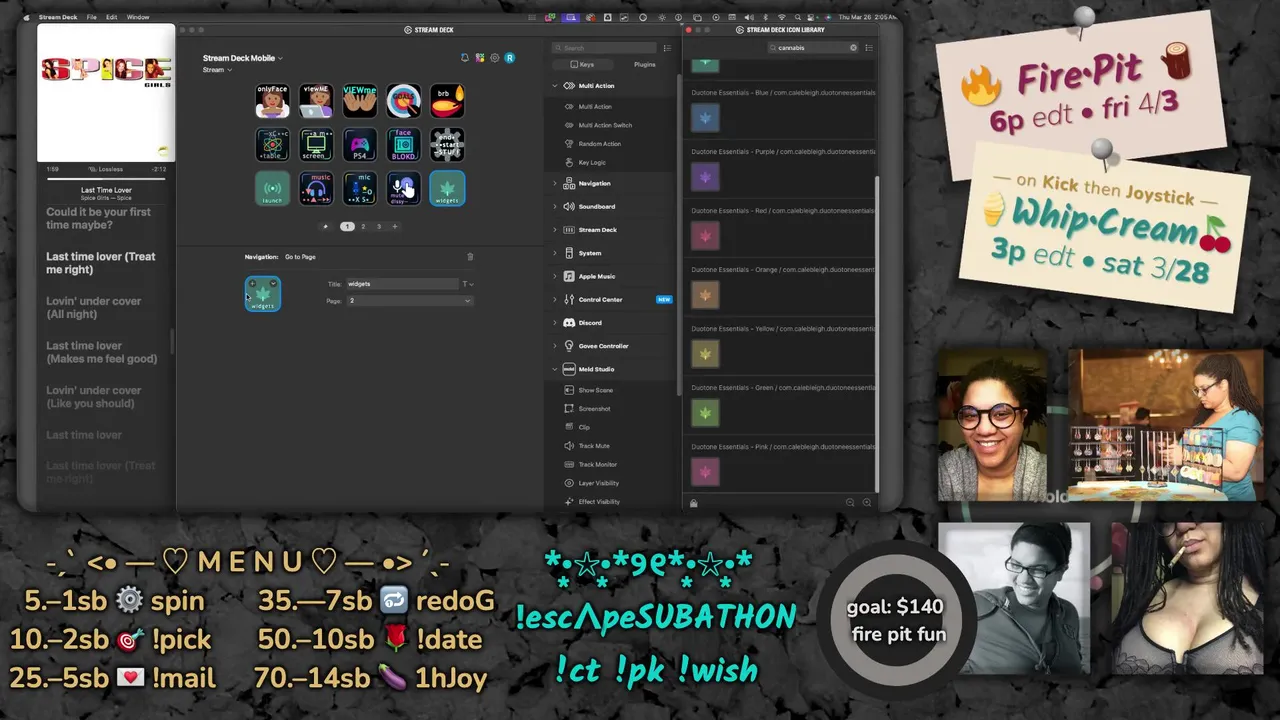Image resolution: width=1280 pixels, height=720 pixels.
Task: Choose the Duotone Essentials Blue leaf icon
Action: click(x=705, y=118)
